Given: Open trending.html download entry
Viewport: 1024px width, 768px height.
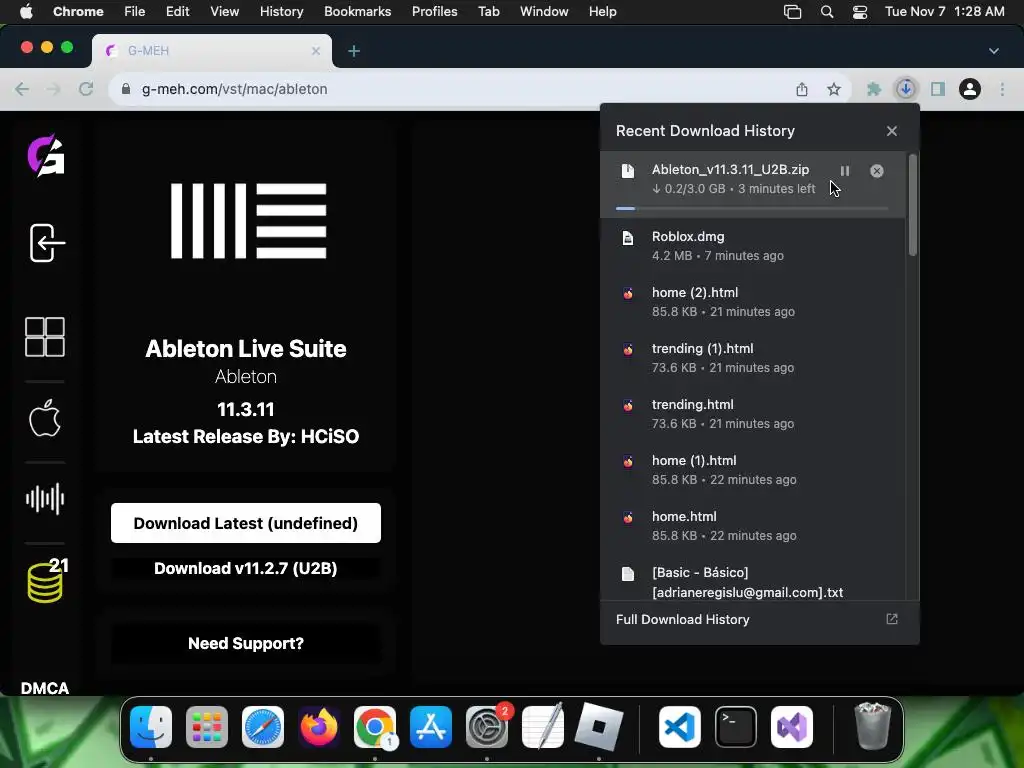Looking at the screenshot, I should click(x=753, y=414).
